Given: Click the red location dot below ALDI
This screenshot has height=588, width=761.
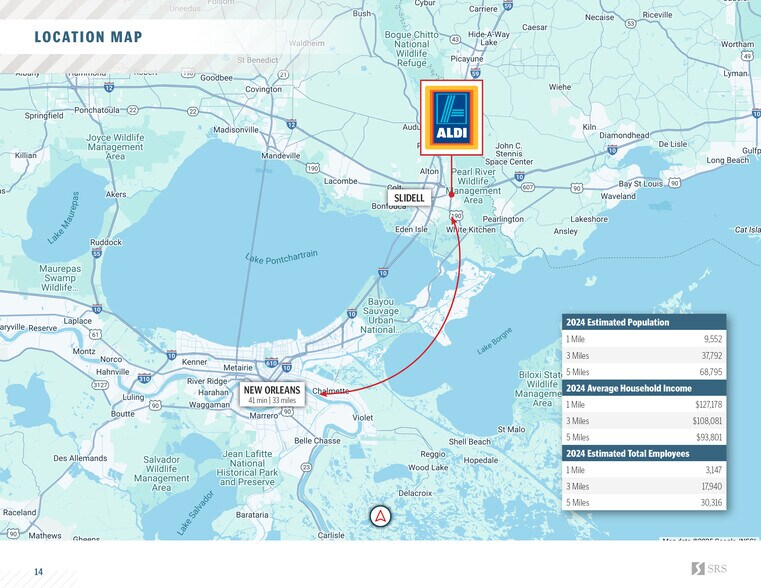Looking at the screenshot, I should 451,194.
